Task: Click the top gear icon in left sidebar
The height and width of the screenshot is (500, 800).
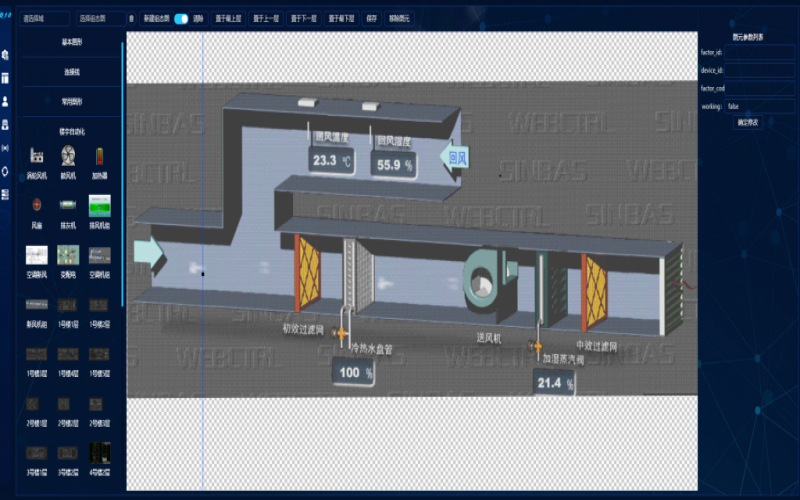Action: (x=6, y=54)
